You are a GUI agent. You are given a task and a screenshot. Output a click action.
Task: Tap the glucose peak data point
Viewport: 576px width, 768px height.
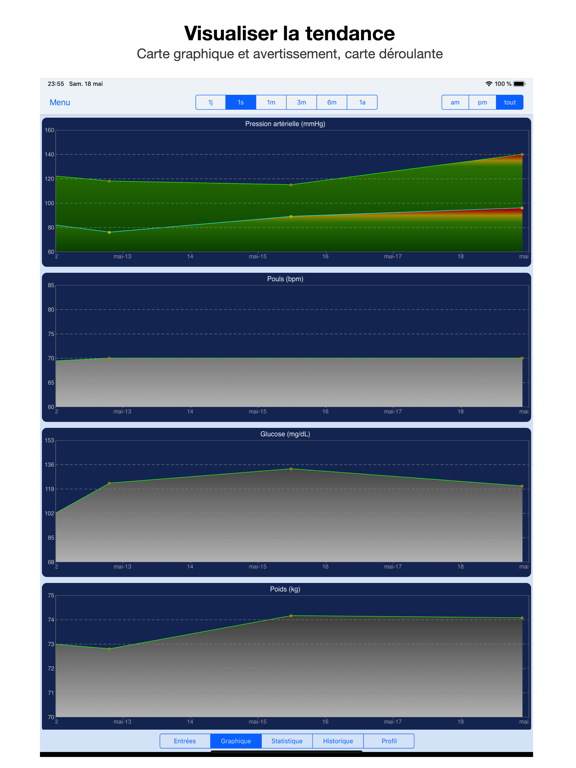click(x=291, y=469)
